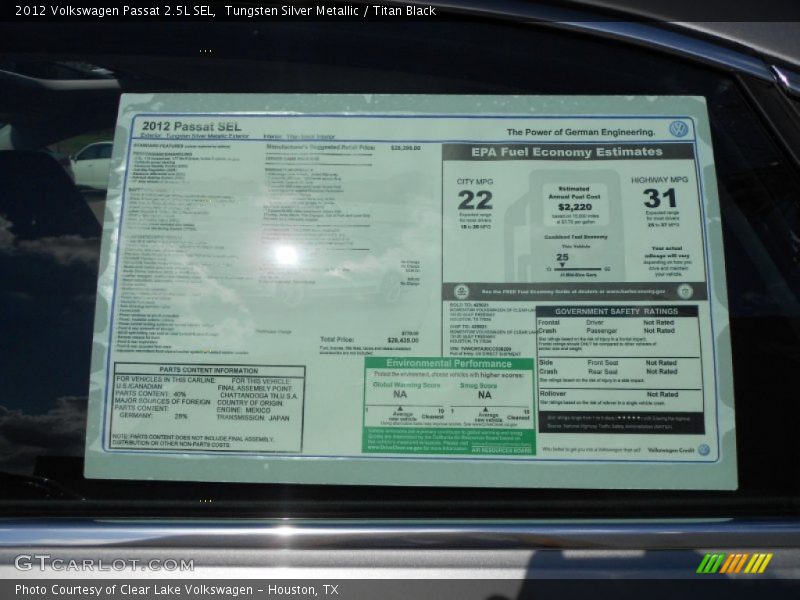Click the combined fuel economy 25 scale marker

[x=563, y=258]
